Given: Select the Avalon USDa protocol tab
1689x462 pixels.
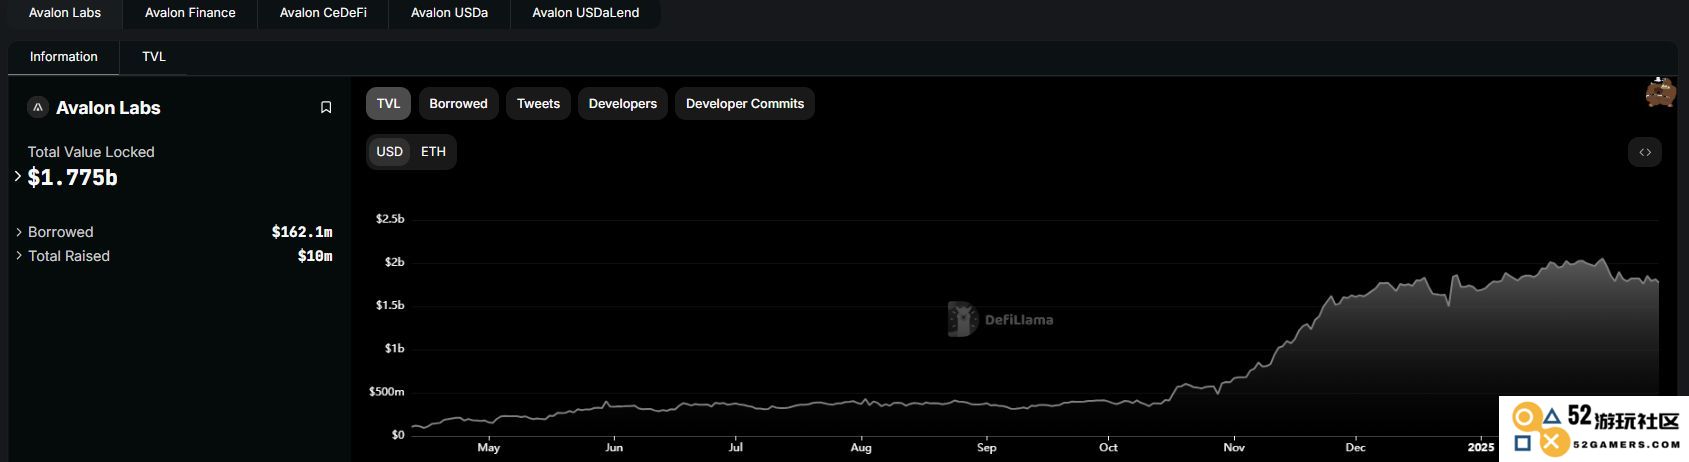Looking at the screenshot, I should coord(449,13).
